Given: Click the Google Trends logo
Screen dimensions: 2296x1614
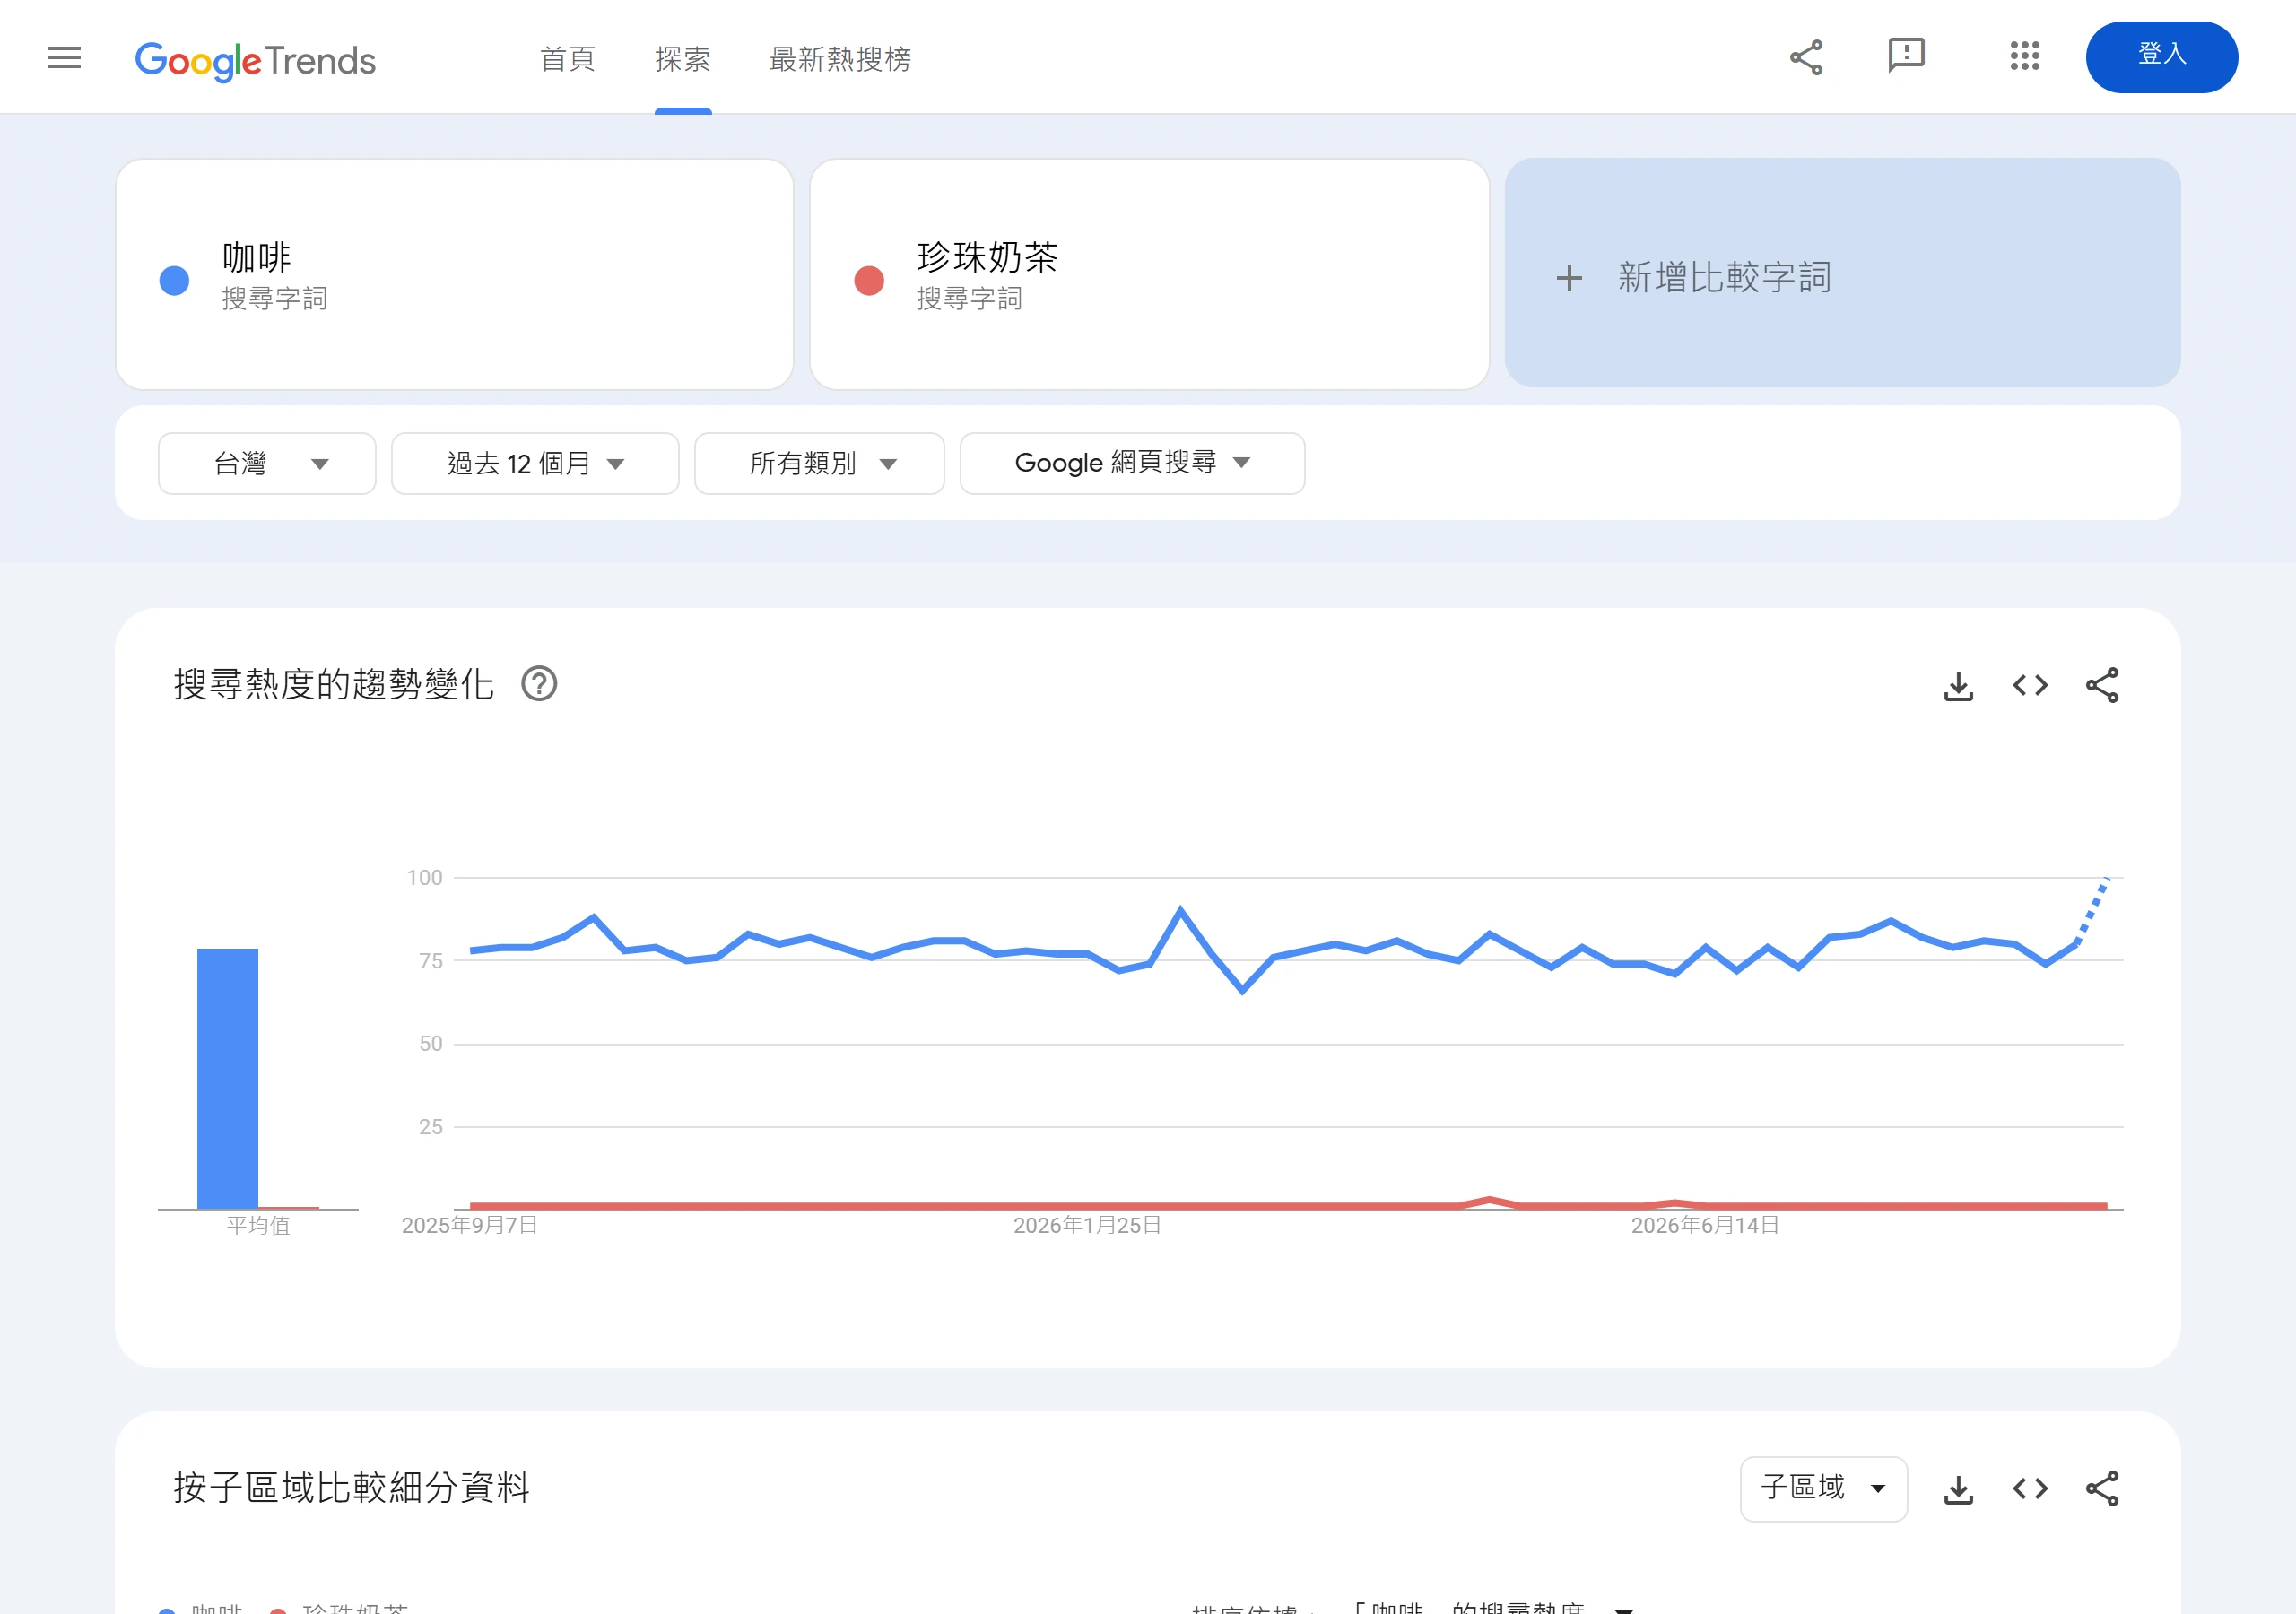Looking at the screenshot, I should click(255, 60).
